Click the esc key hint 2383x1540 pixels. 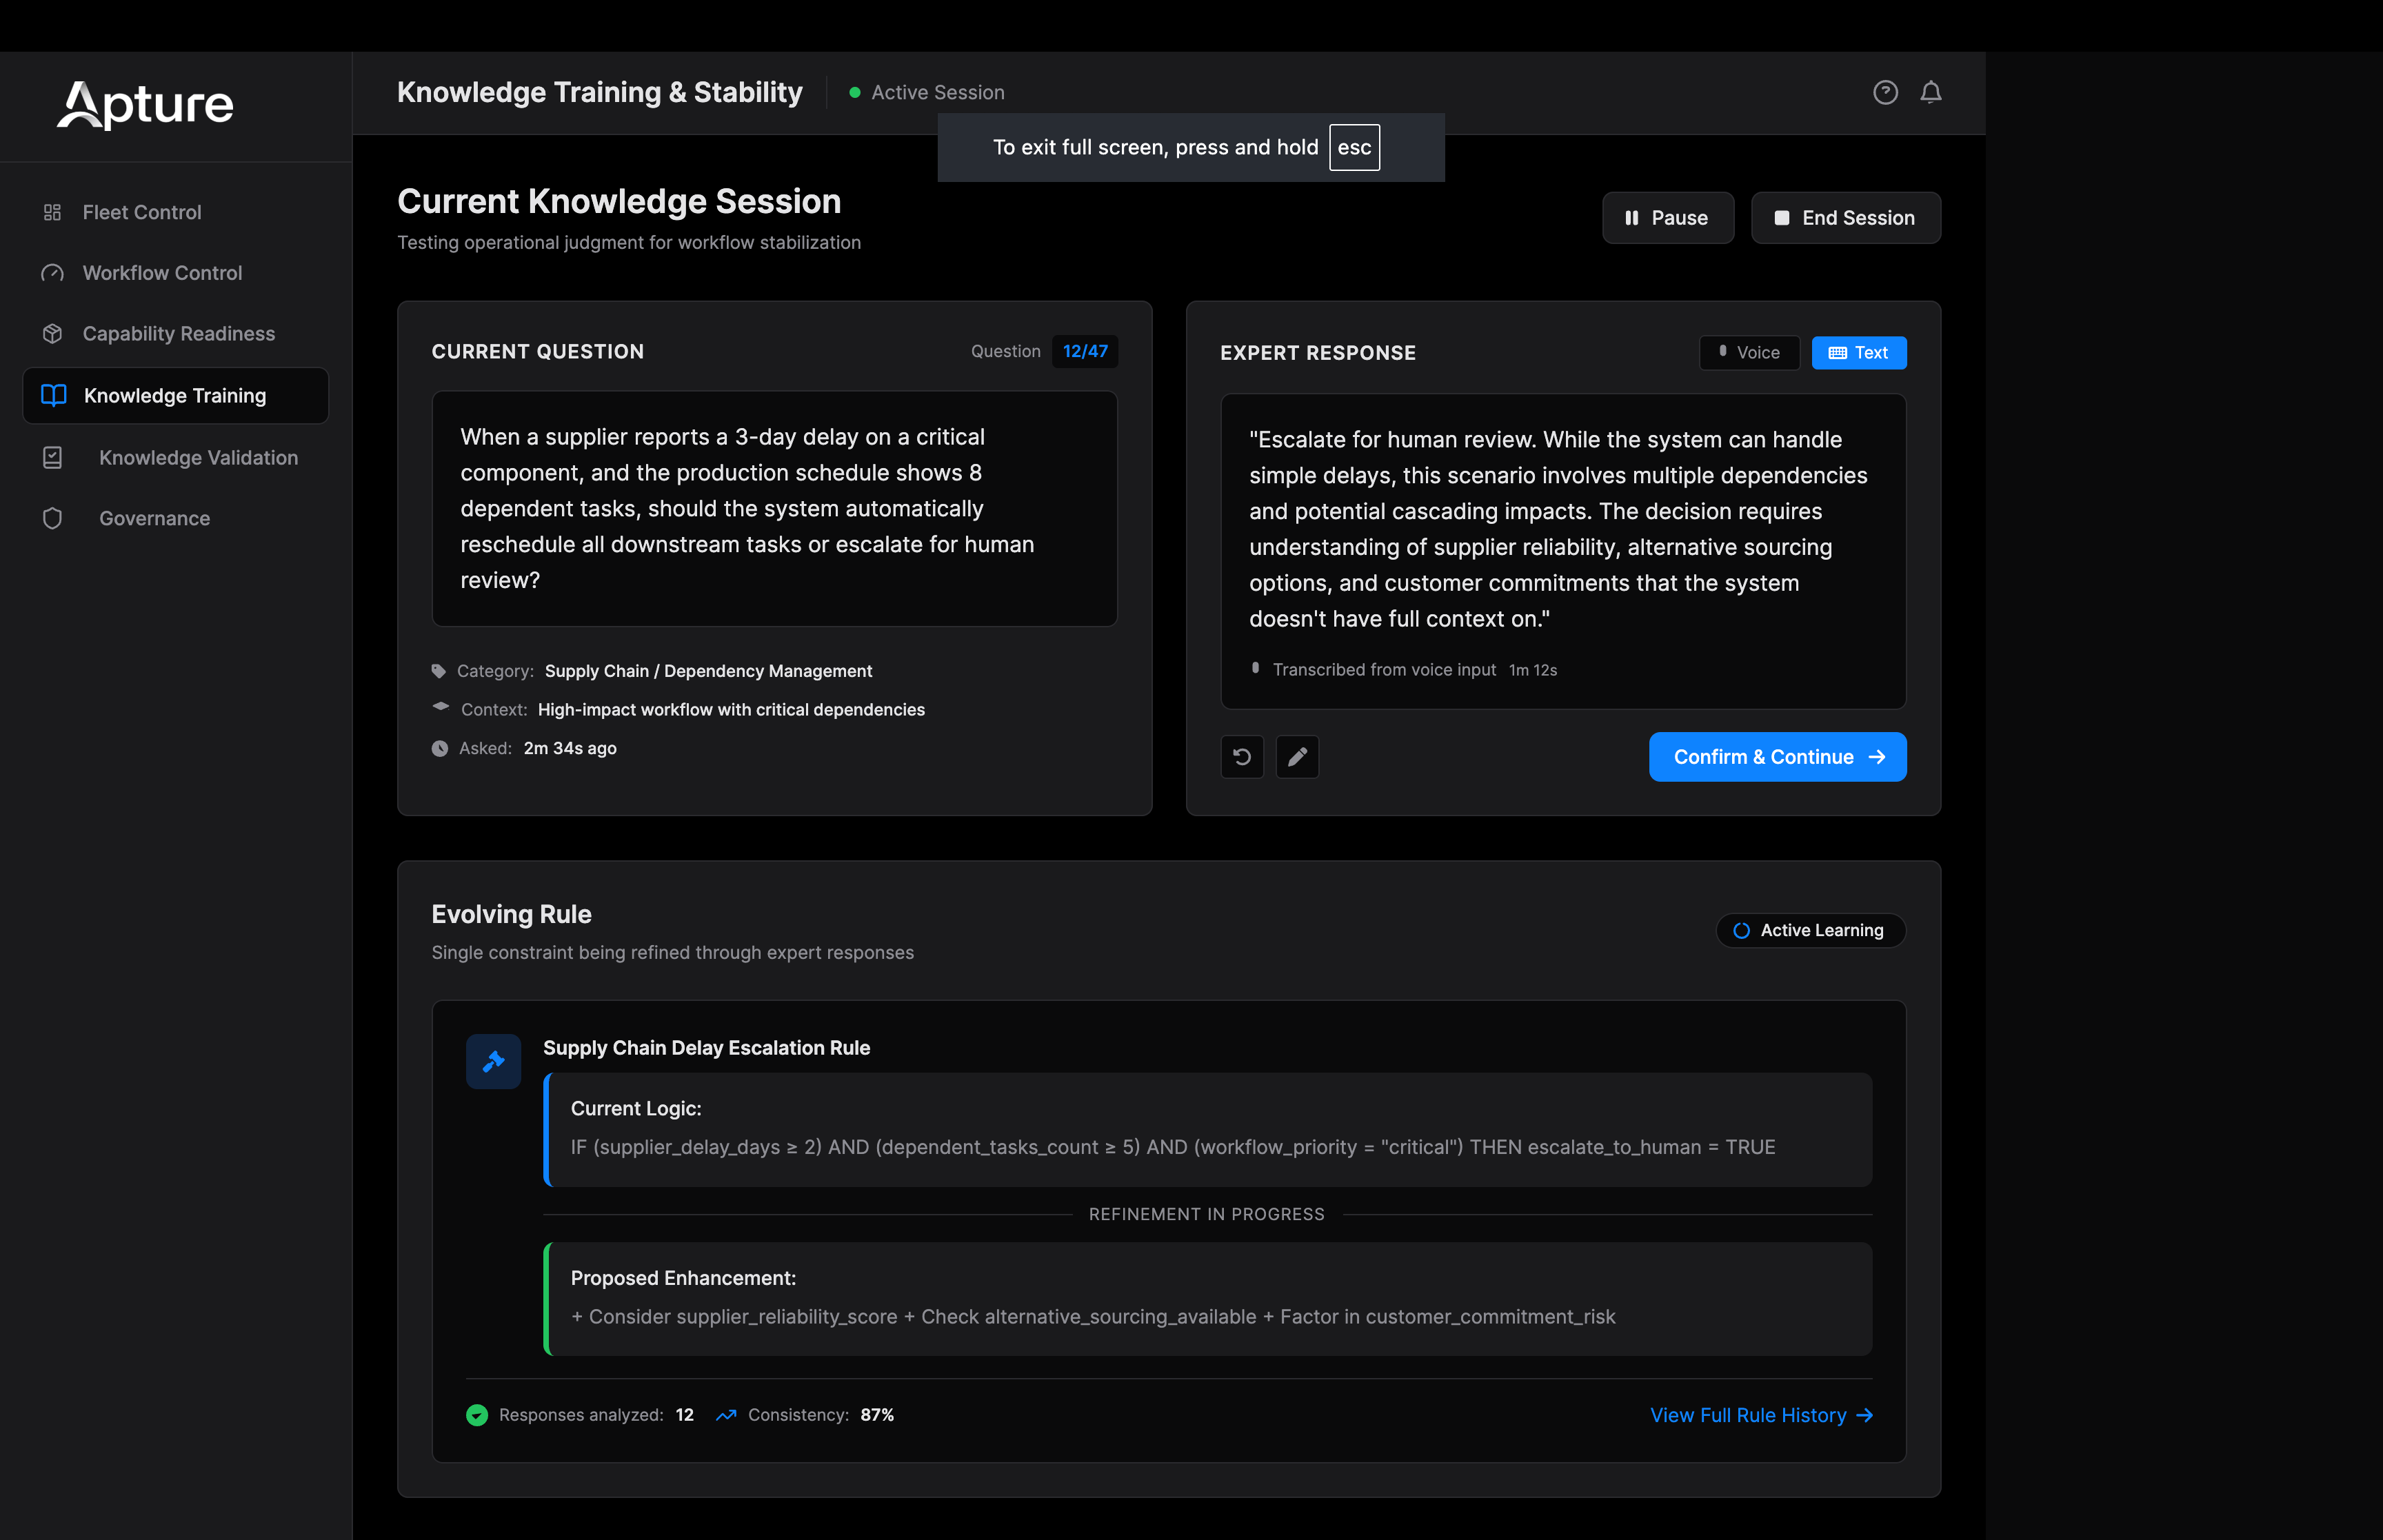click(x=1353, y=147)
